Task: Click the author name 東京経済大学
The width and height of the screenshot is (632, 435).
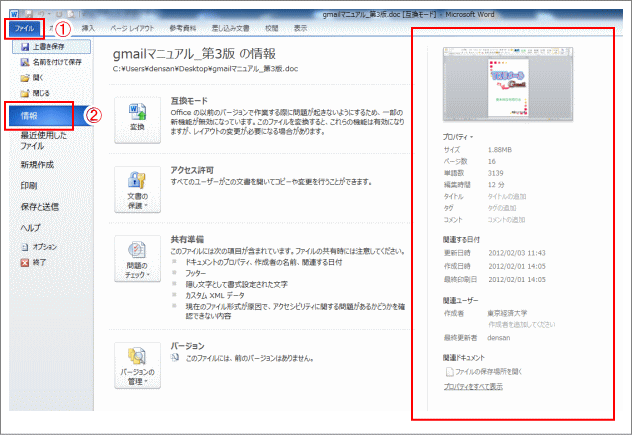Action: [x=507, y=313]
